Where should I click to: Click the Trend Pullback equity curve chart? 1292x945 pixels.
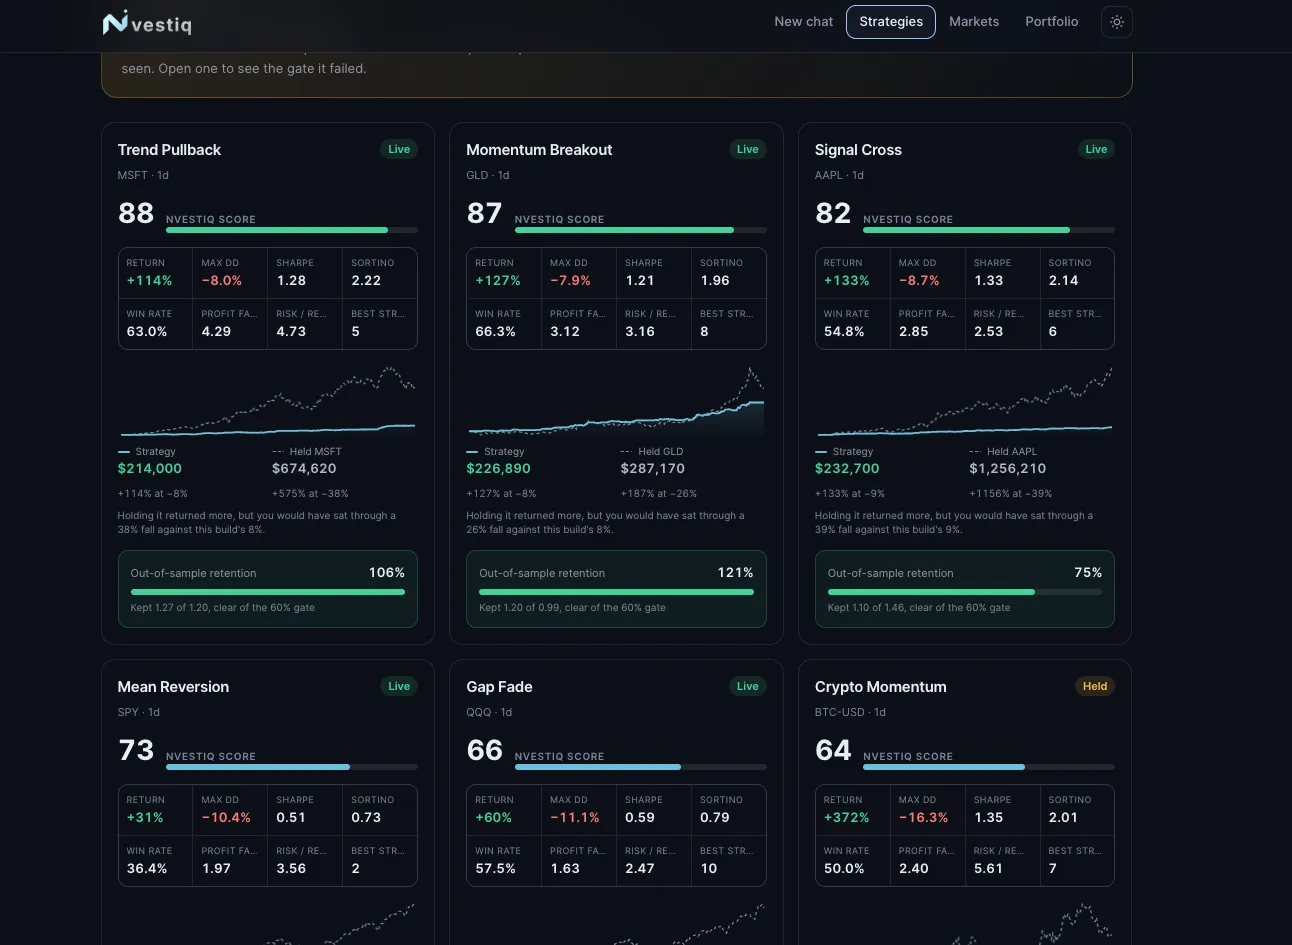point(268,401)
